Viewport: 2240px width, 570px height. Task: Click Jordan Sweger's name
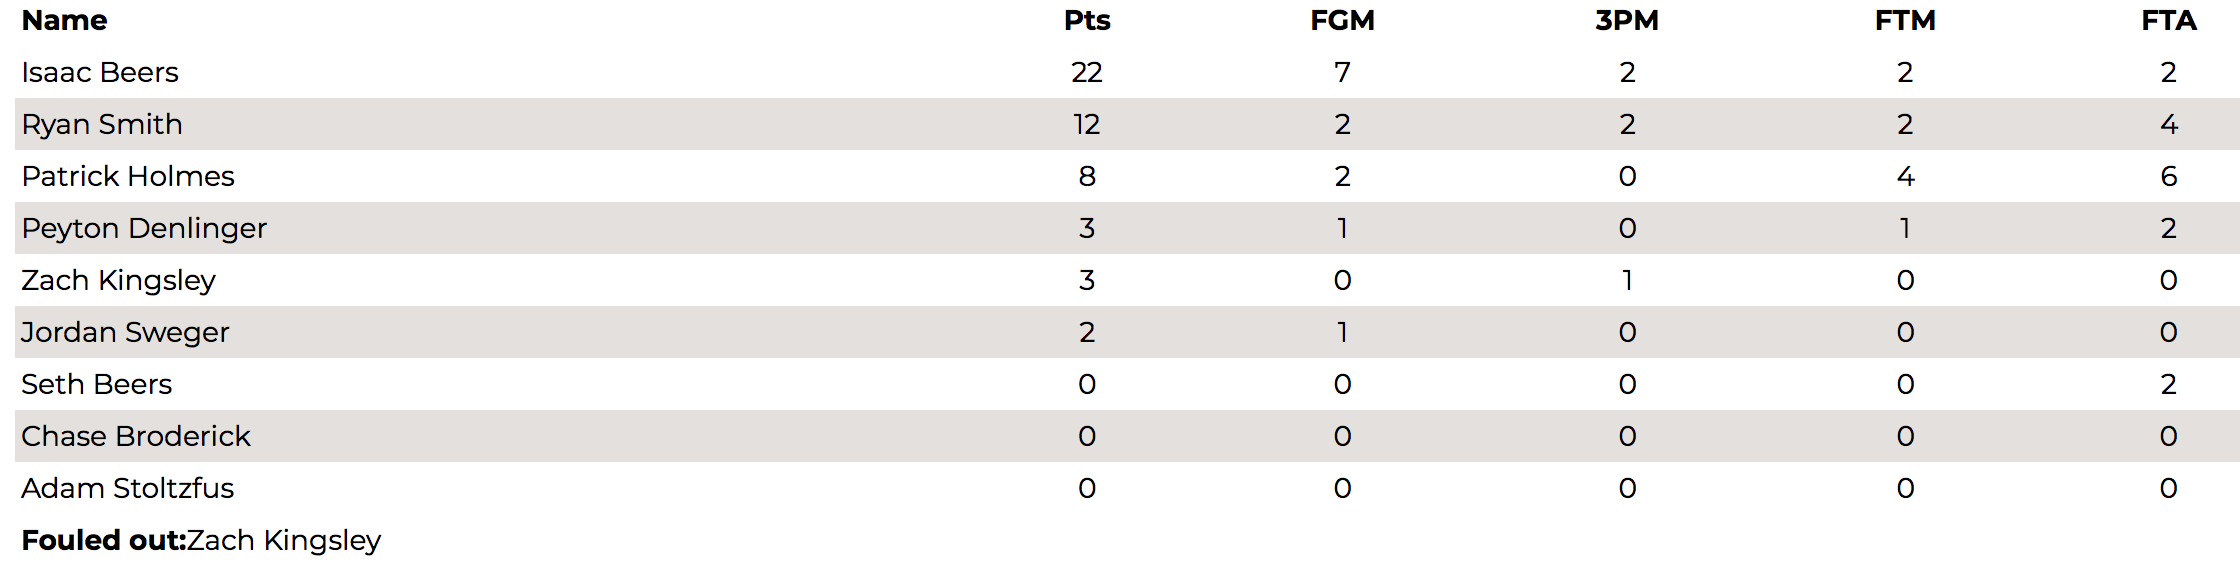tap(125, 333)
